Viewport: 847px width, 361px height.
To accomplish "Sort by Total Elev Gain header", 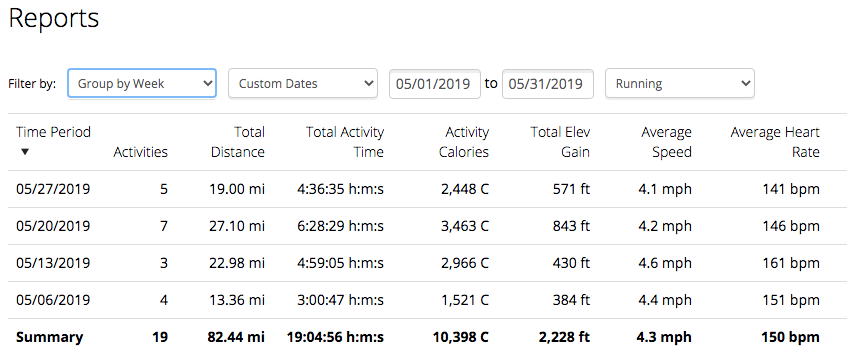I will point(560,142).
